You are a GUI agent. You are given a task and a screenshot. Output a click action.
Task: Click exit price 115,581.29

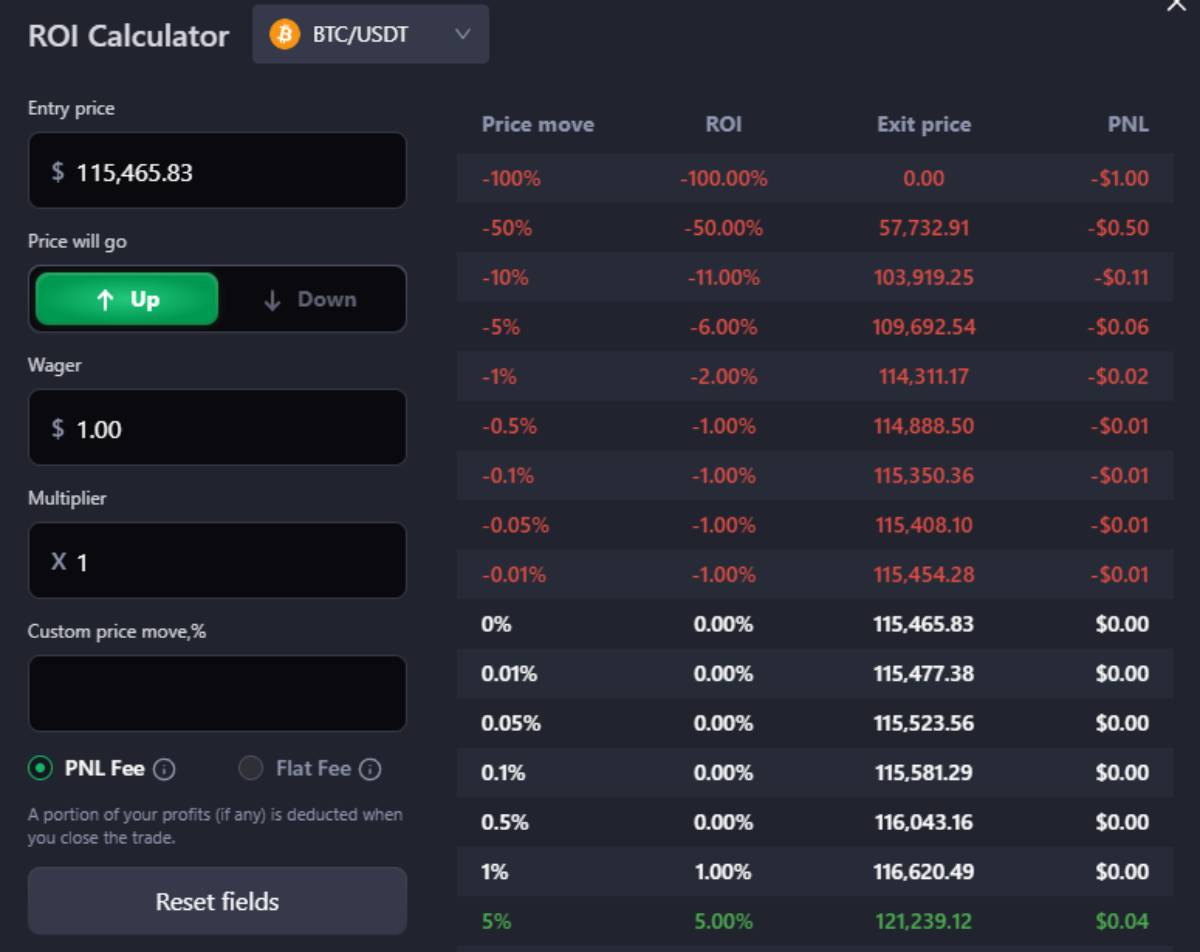tap(924, 773)
